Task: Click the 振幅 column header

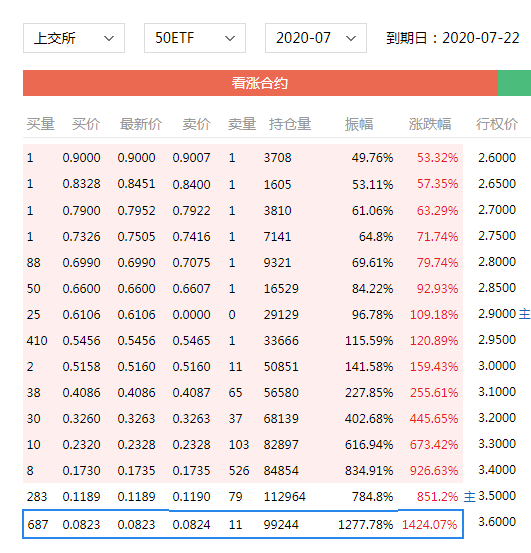Action: pos(359,124)
